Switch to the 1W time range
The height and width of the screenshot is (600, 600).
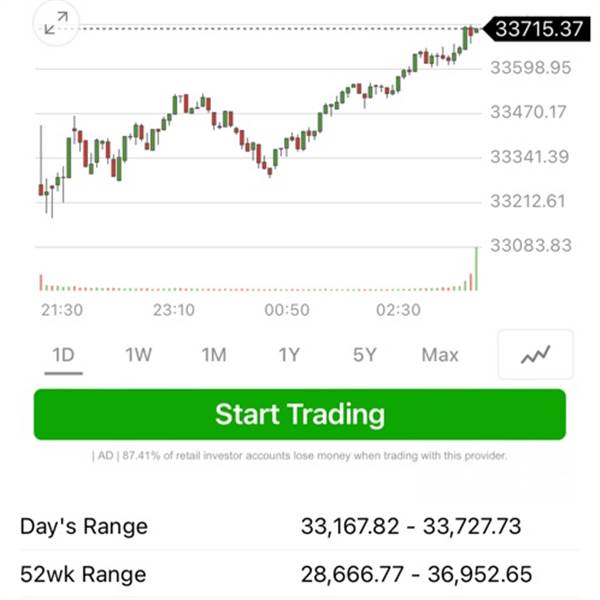pos(139,355)
